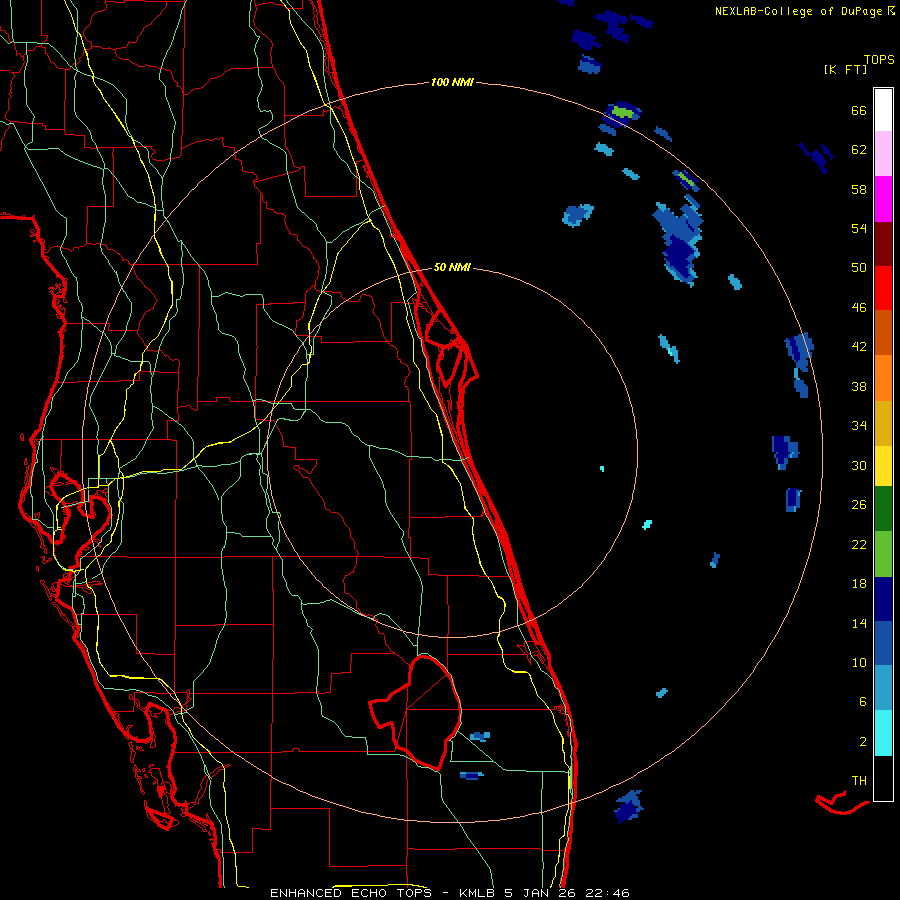Click the "30" legend value
This screenshot has width=900, height=900.
pos(859,465)
